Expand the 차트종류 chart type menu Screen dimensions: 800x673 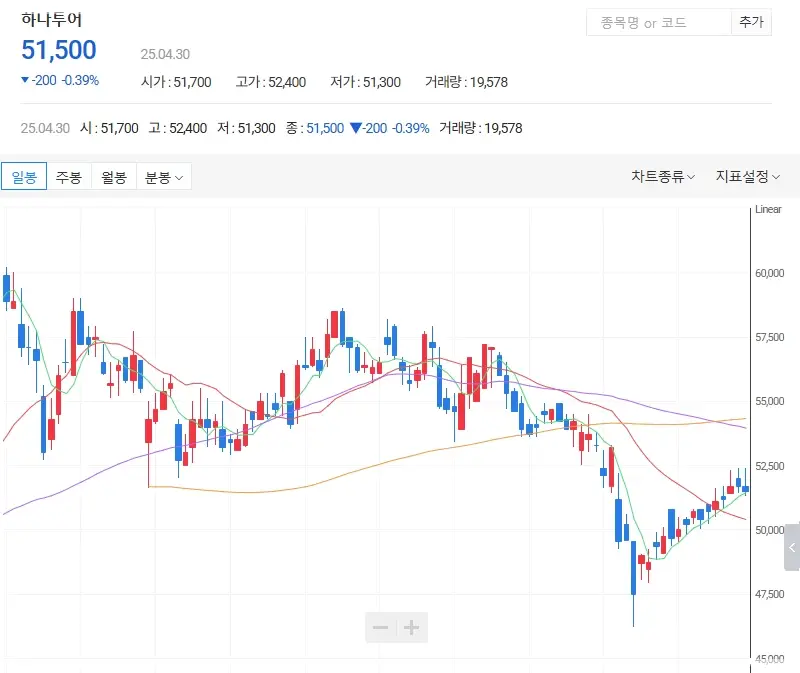pyautogui.click(x=663, y=177)
